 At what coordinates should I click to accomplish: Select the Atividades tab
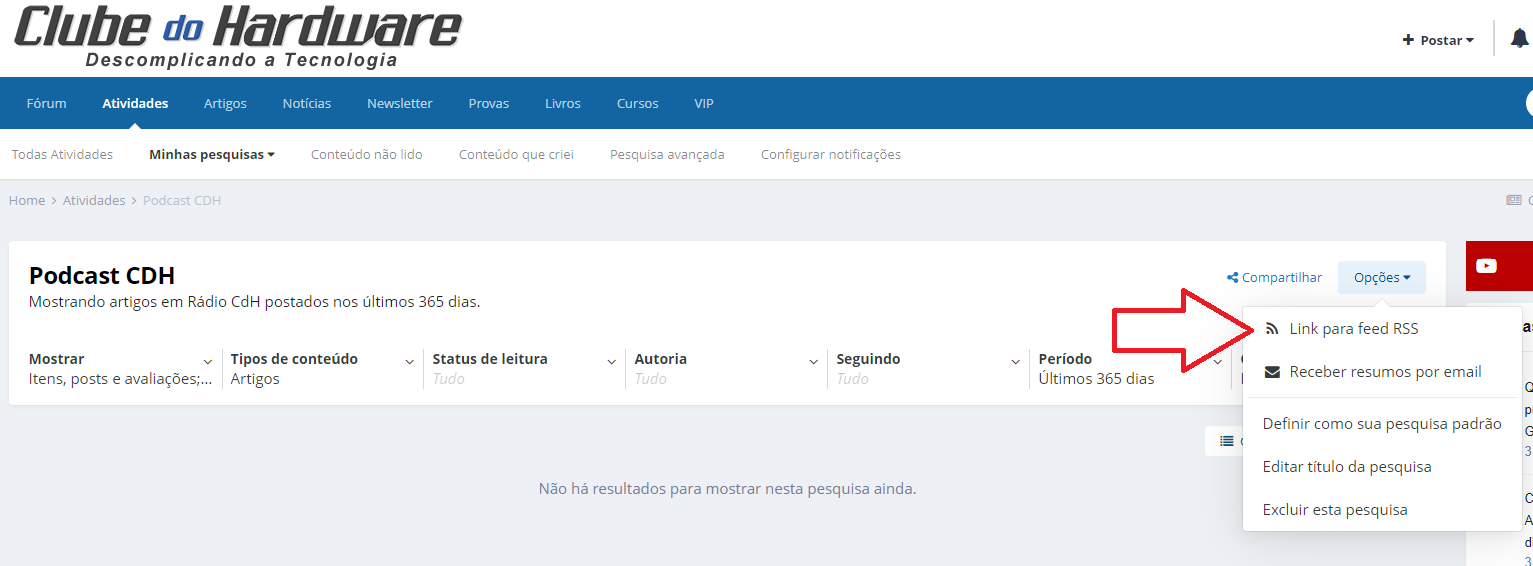(x=135, y=103)
